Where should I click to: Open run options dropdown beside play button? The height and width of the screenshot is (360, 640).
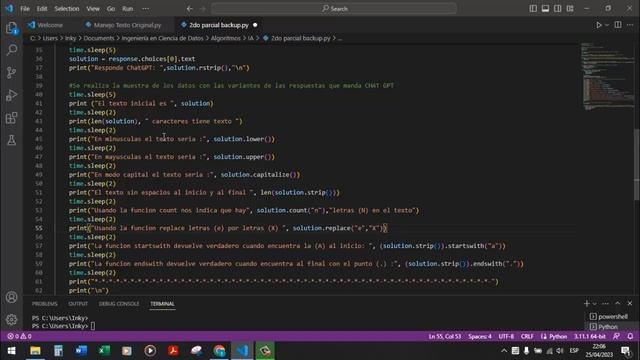[607, 25]
